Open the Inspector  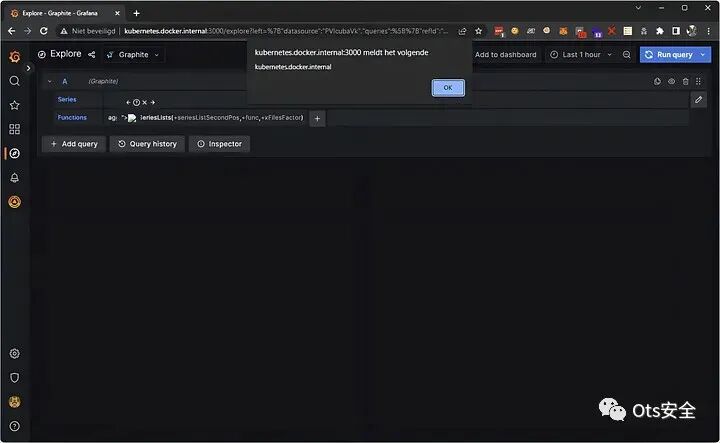tap(219, 144)
